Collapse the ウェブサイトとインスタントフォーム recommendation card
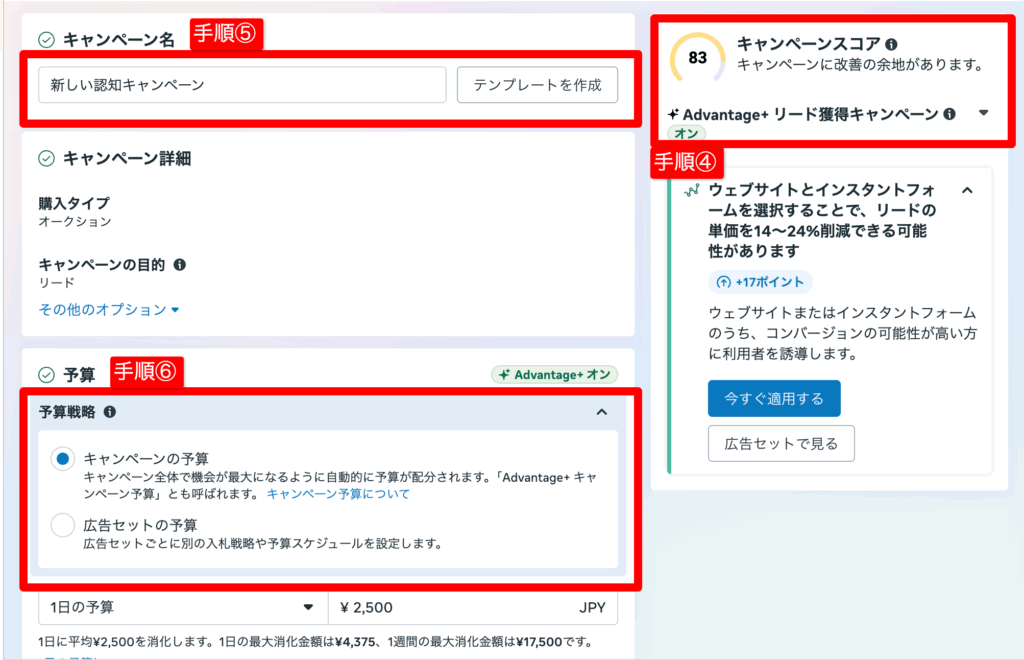 click(967, 189)
